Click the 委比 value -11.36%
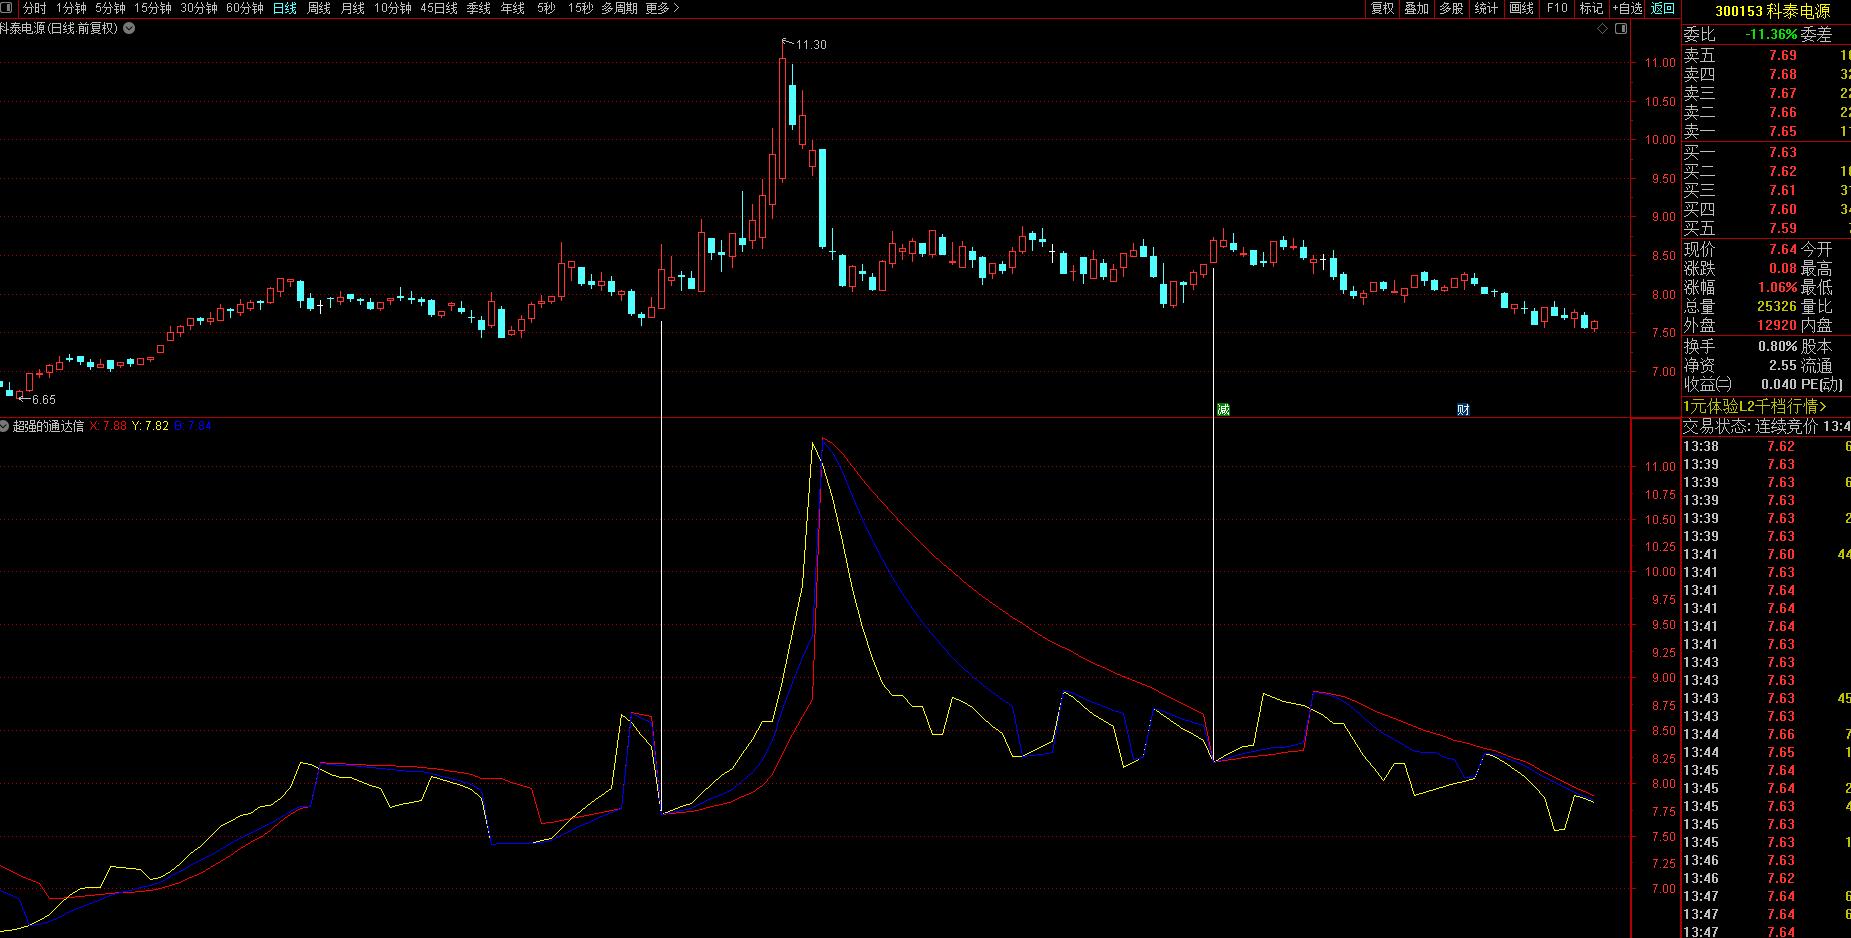The image size is (1851, 938). coord(1771,35)
